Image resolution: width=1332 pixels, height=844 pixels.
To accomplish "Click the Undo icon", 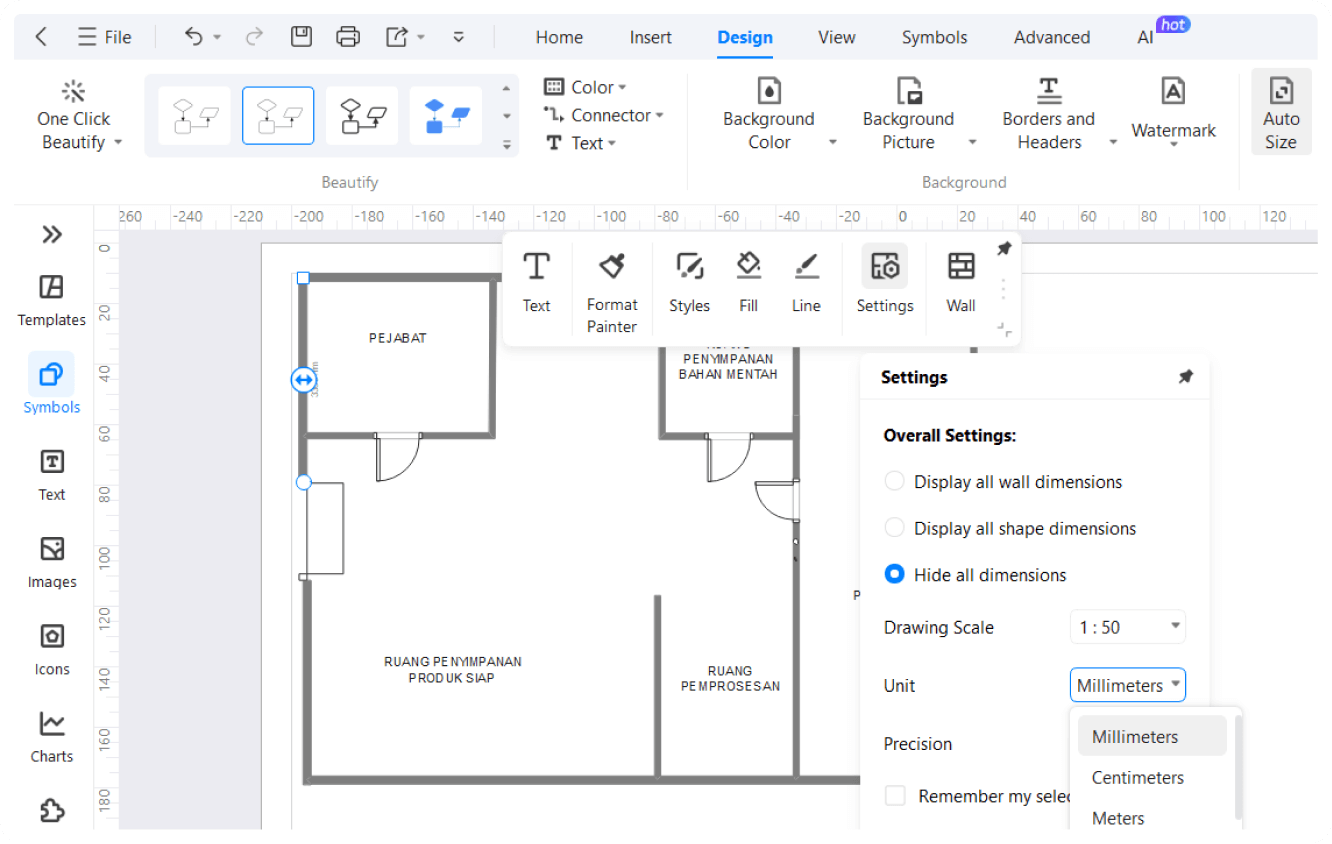I will (194, 37).
